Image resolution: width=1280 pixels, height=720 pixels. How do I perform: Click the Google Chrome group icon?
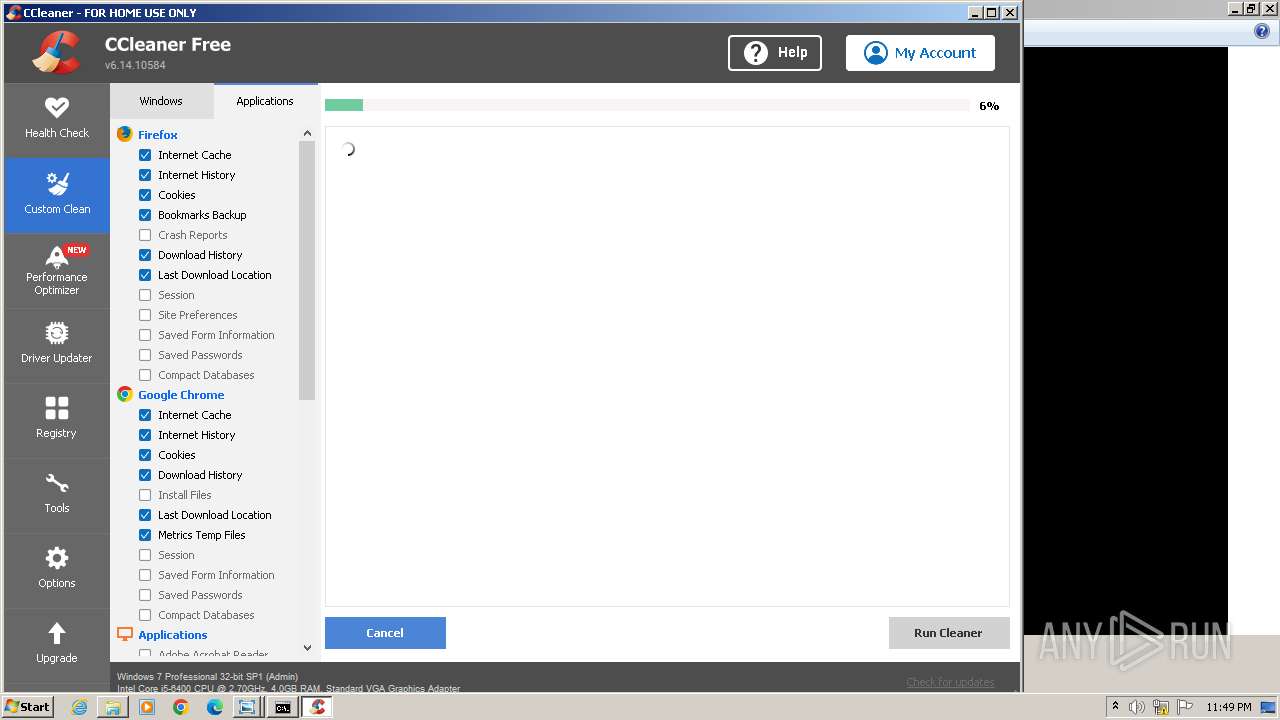pyautogui.click(x=125, y=394)
